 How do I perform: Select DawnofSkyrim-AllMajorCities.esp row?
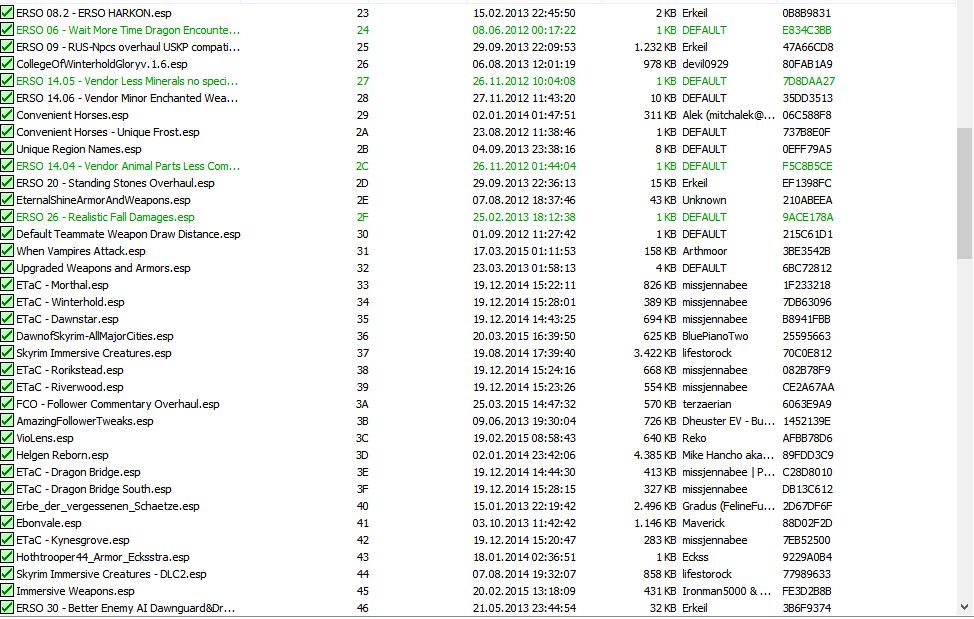tap(94, 335)
